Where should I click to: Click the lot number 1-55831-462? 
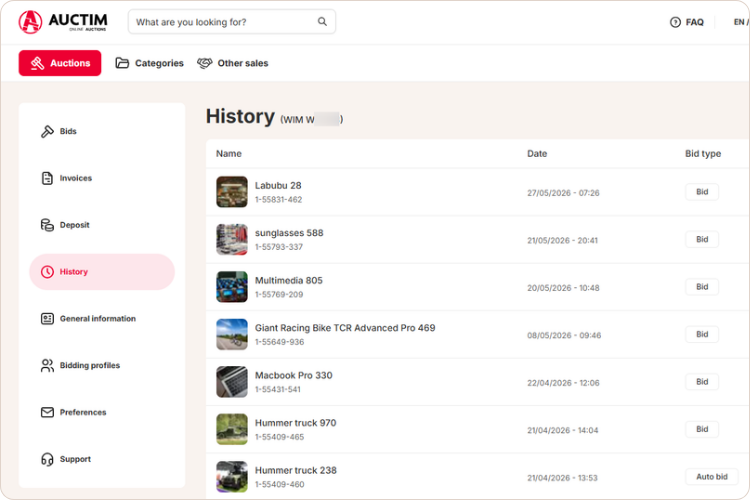278,200
